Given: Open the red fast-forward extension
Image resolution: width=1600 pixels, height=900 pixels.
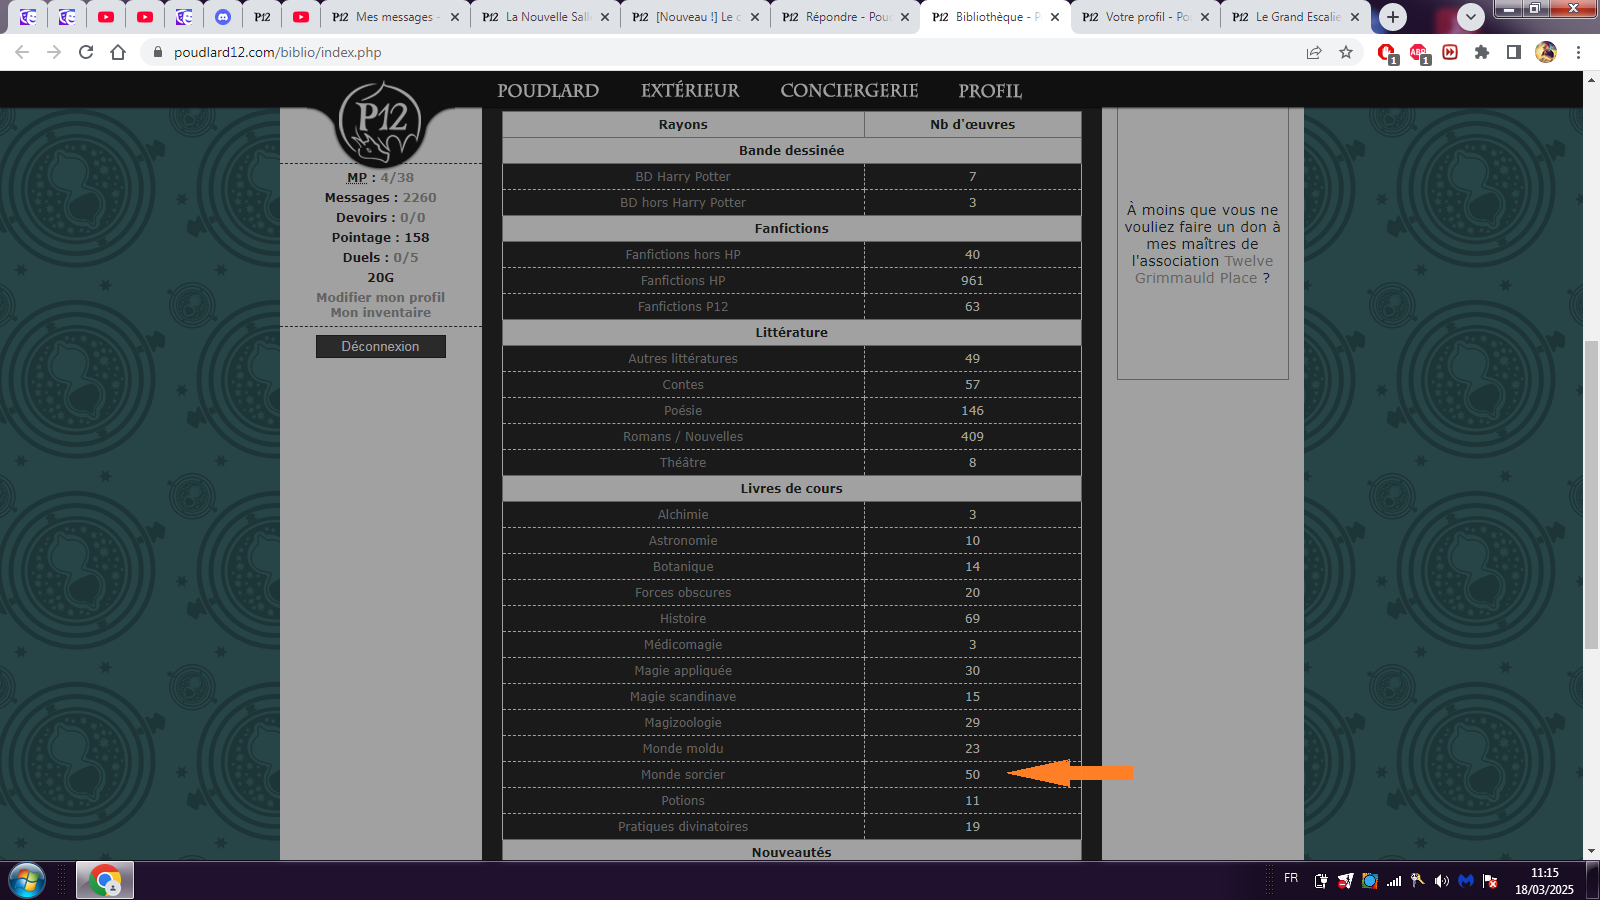Looking at the screenshot, I should 1450,52.
